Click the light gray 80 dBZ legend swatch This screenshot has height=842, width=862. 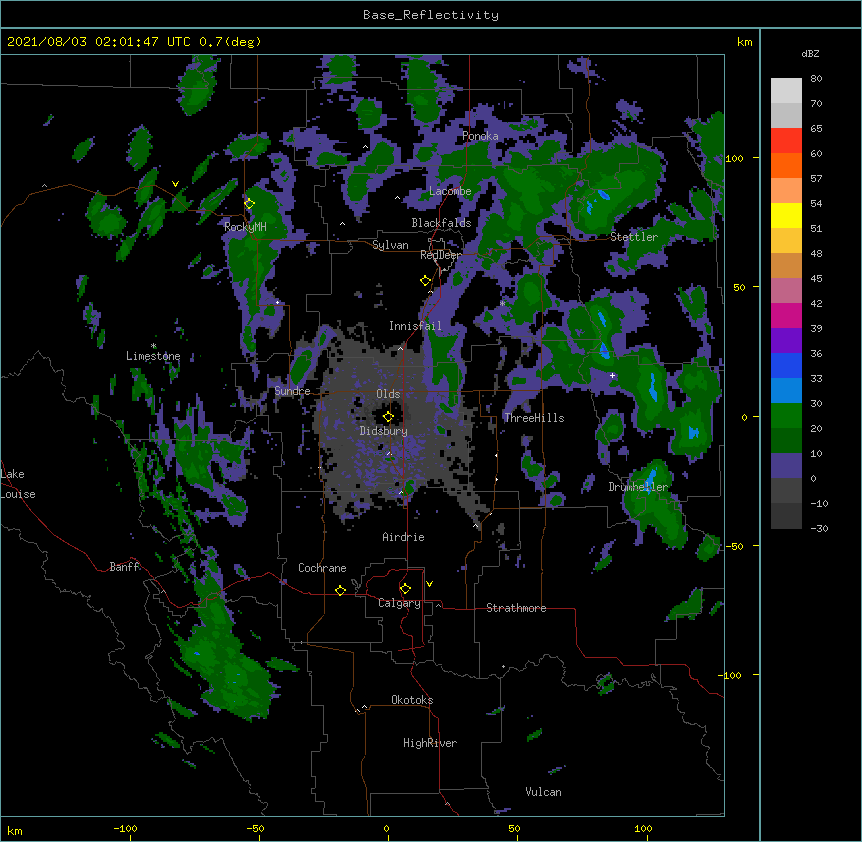point(786,91)
